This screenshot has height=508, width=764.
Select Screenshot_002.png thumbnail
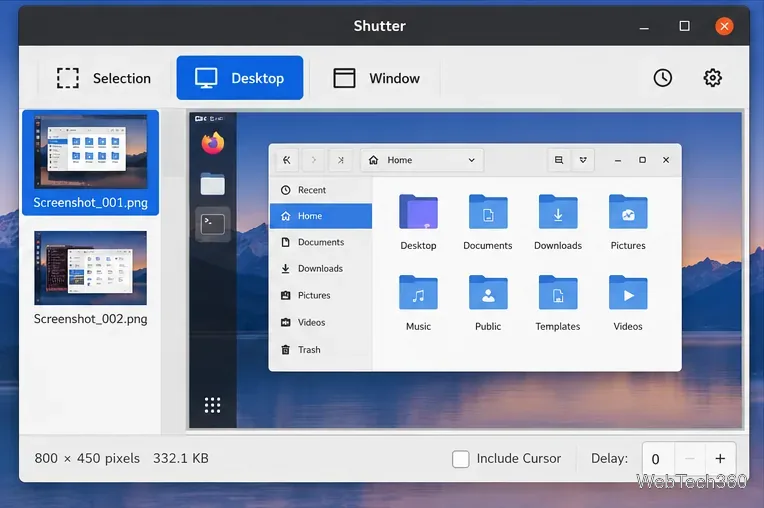coord(91,268)
